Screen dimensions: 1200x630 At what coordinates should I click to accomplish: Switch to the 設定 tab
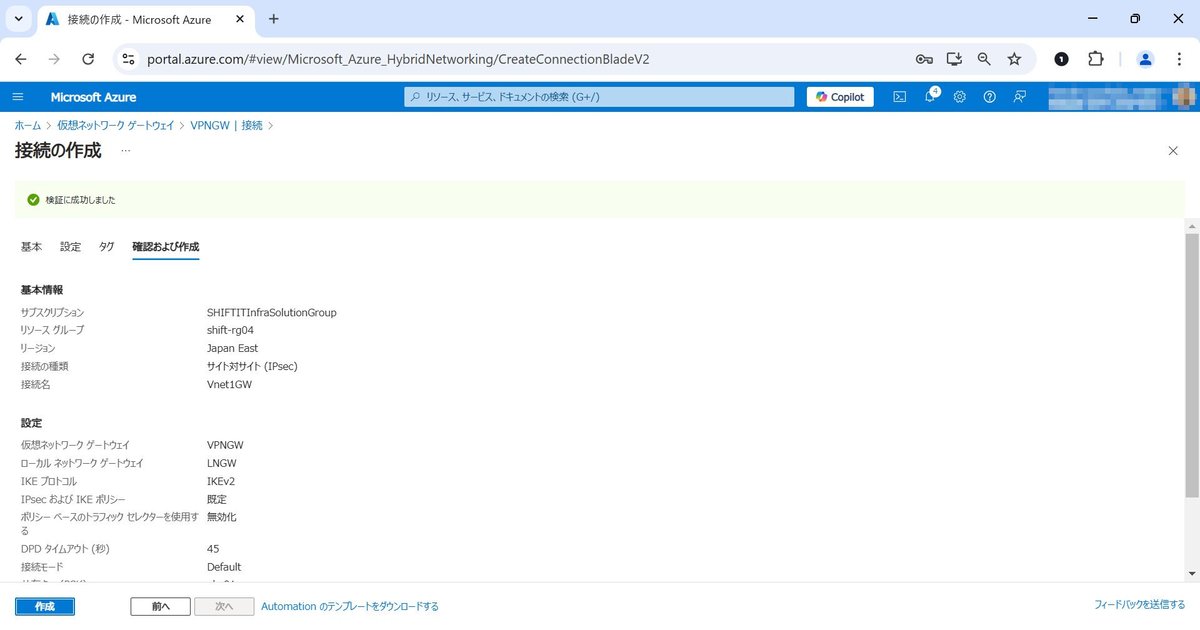(x=70, y=246)
